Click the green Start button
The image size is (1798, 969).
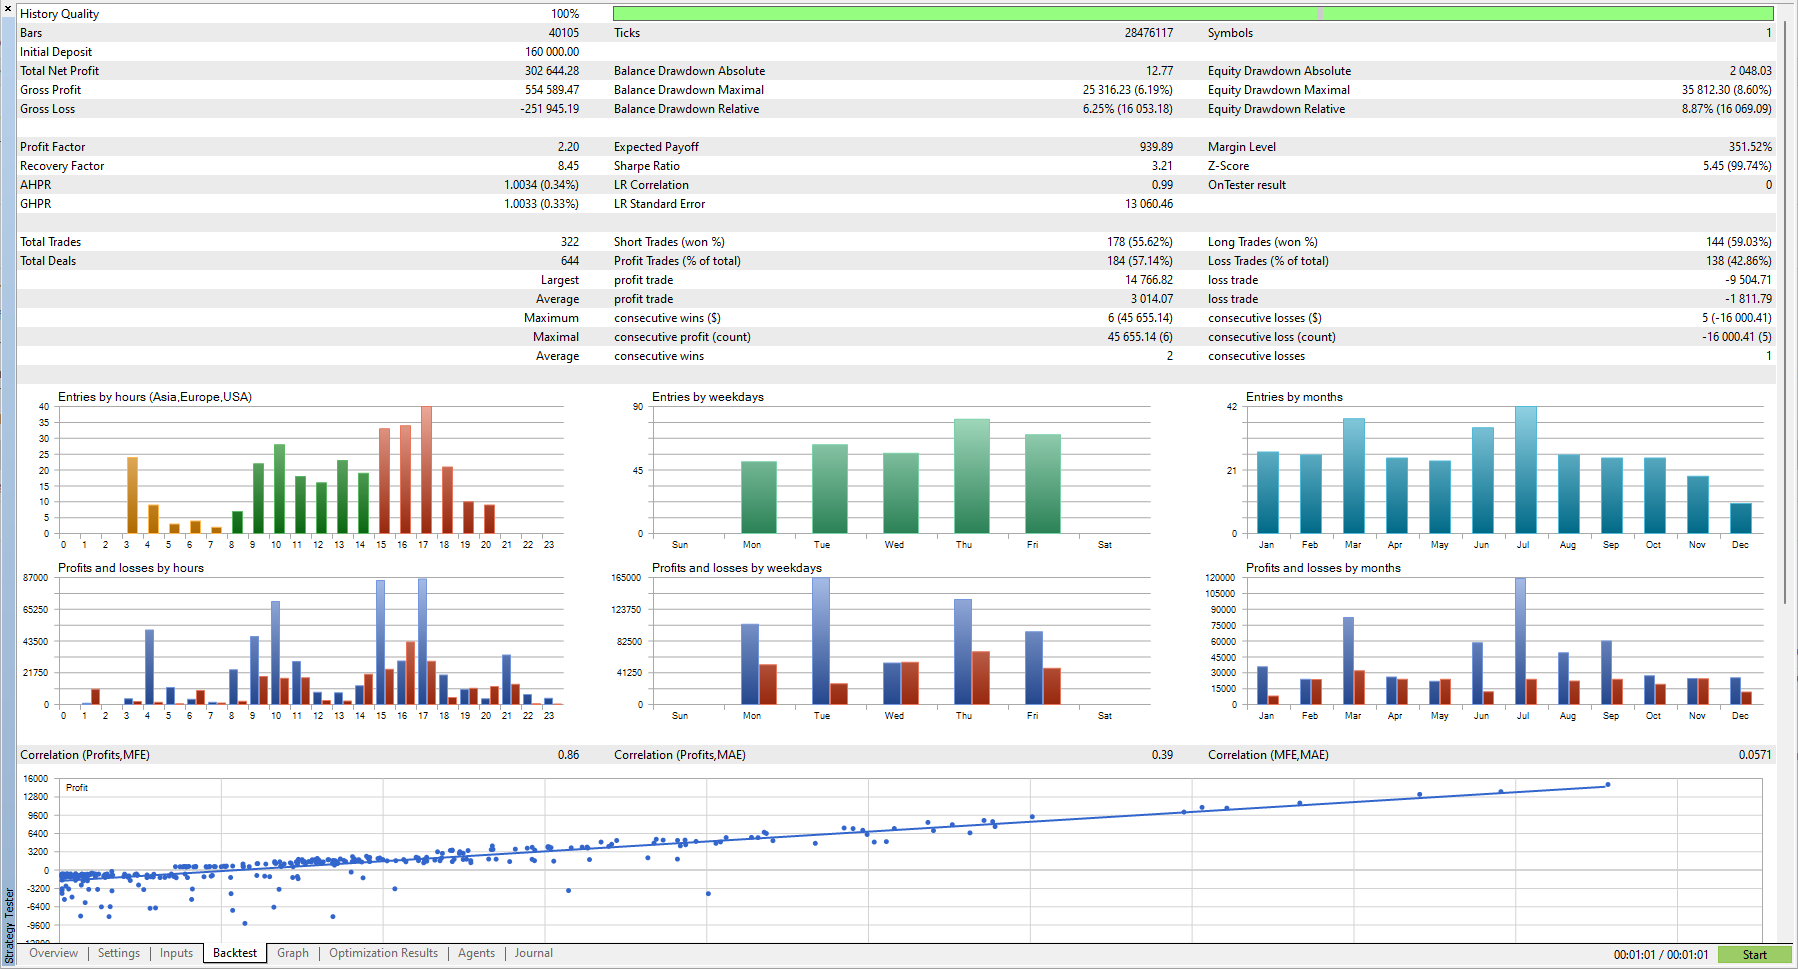(1754, 955)
